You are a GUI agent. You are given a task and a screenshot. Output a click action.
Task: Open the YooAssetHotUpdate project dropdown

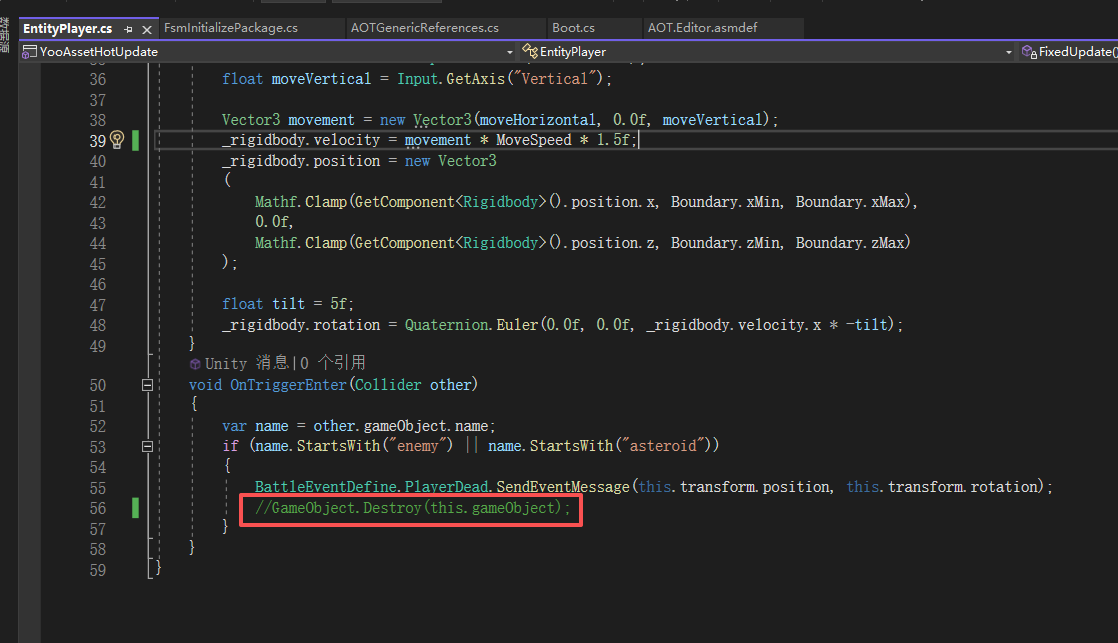point(509,52)
